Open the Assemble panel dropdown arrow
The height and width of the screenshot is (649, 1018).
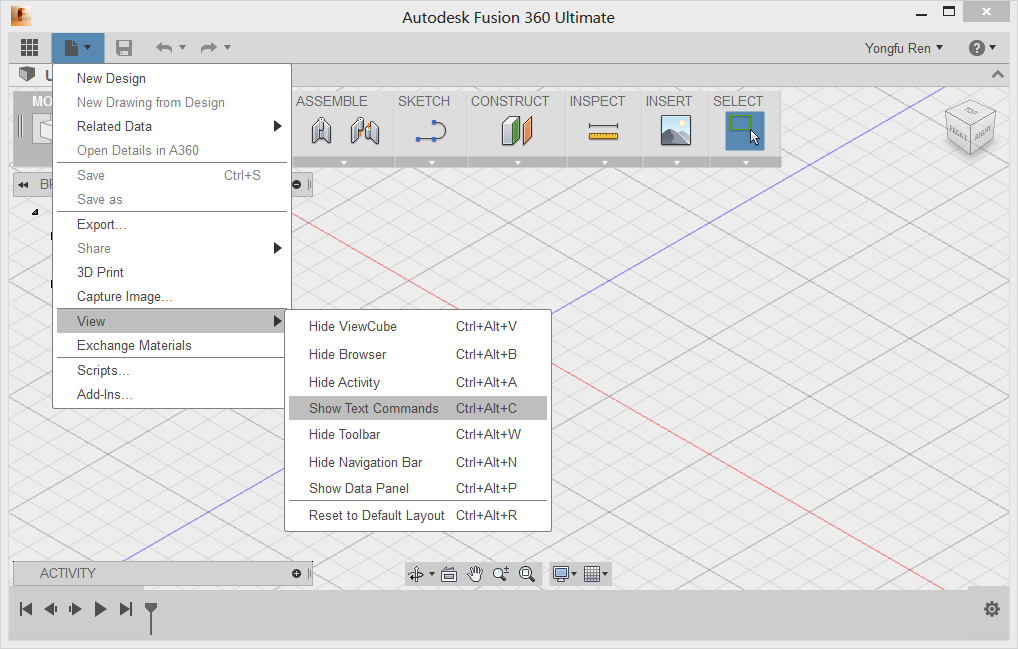click(x=344, y=162)
